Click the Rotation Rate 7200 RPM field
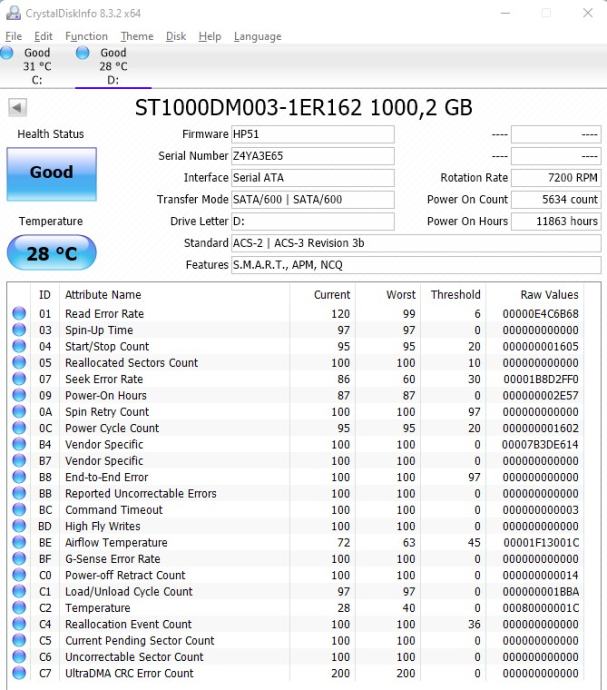The width and height of the screenshot is (607, 690). point(556,178)
